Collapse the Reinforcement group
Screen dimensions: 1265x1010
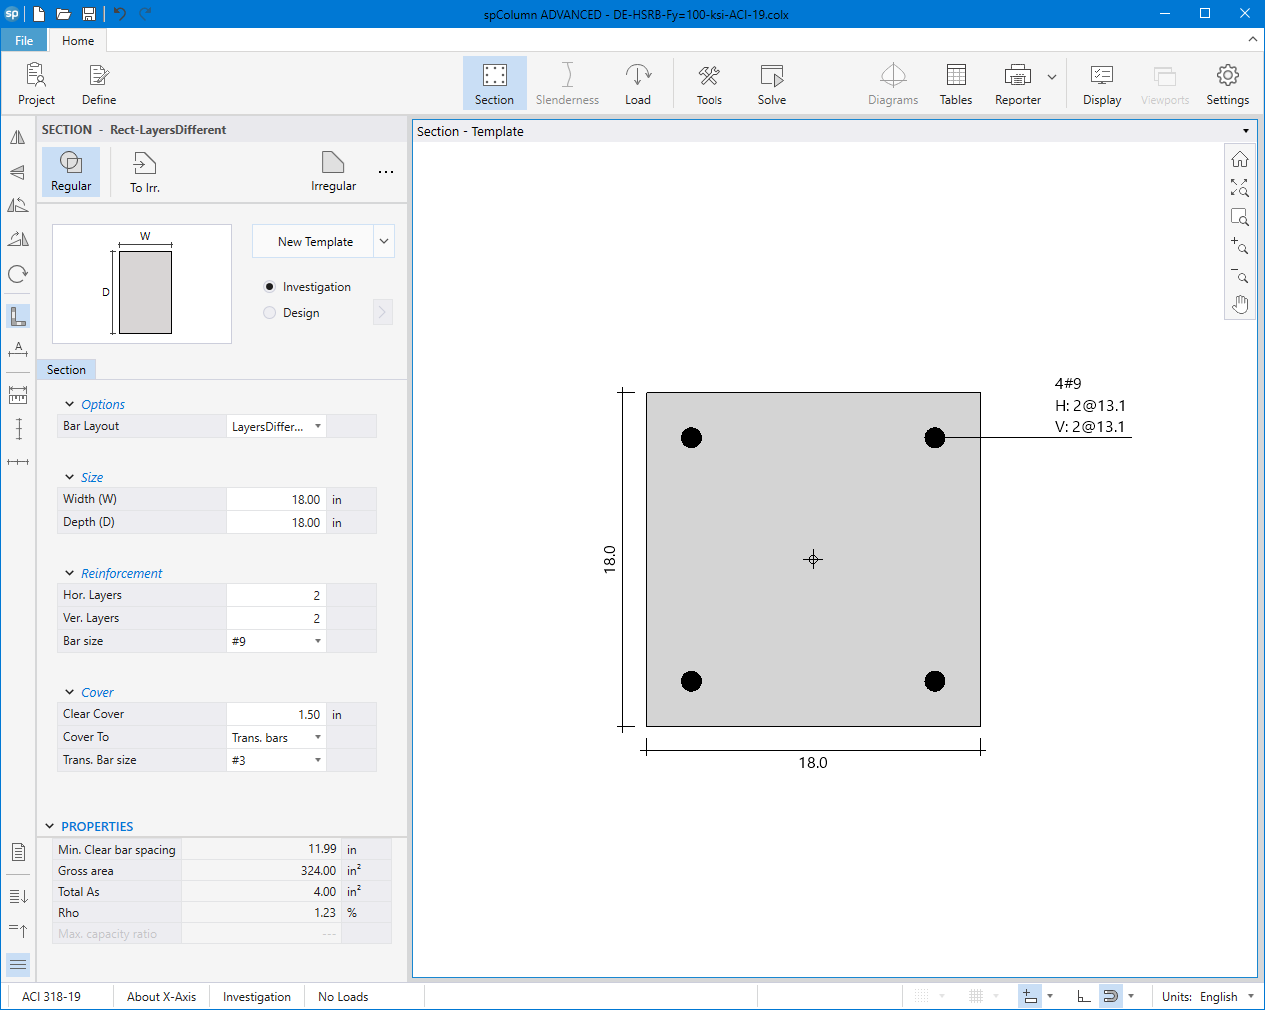(x=70, y=573)
